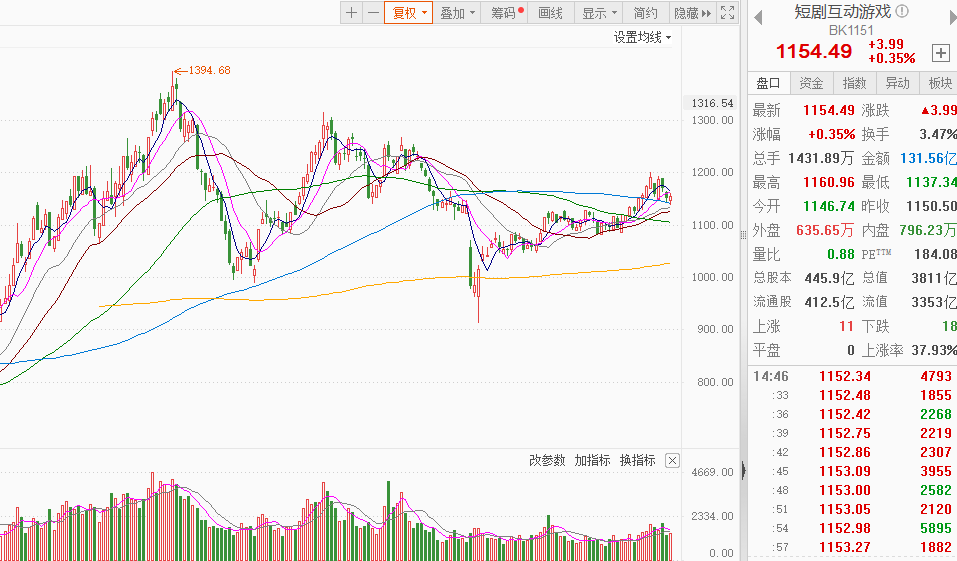
Task: Click the plus zoom-in chart icon
Action: tap(351, 13)
